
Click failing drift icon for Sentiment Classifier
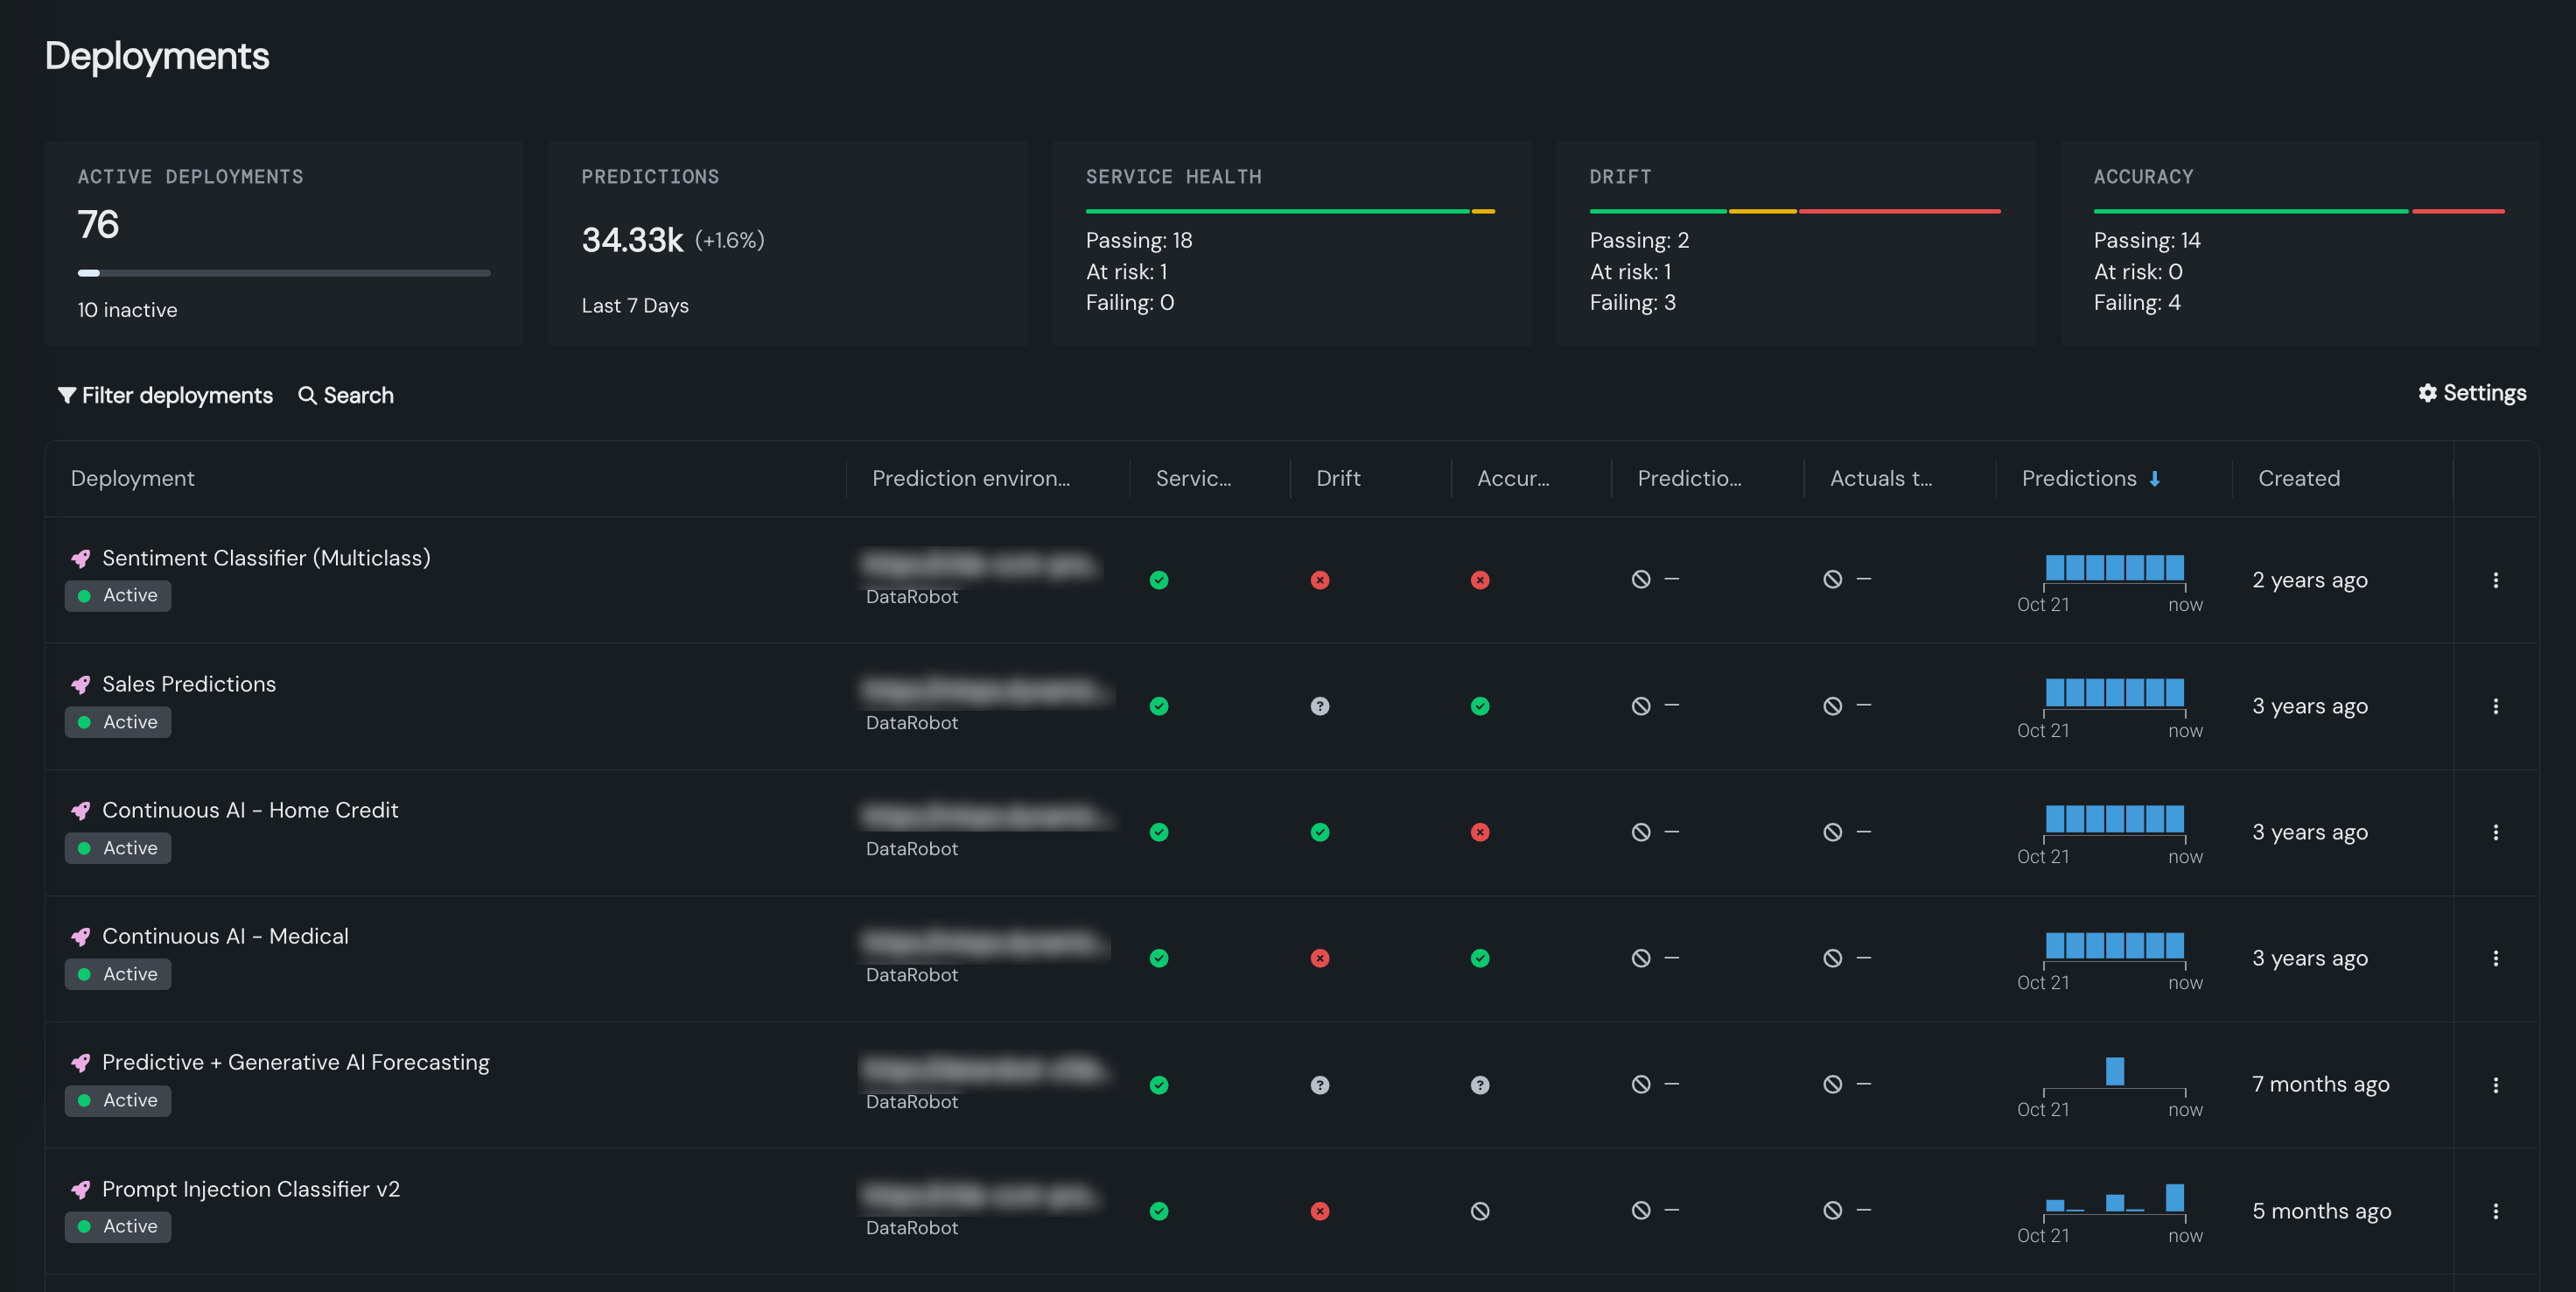tap(1320, 580)
